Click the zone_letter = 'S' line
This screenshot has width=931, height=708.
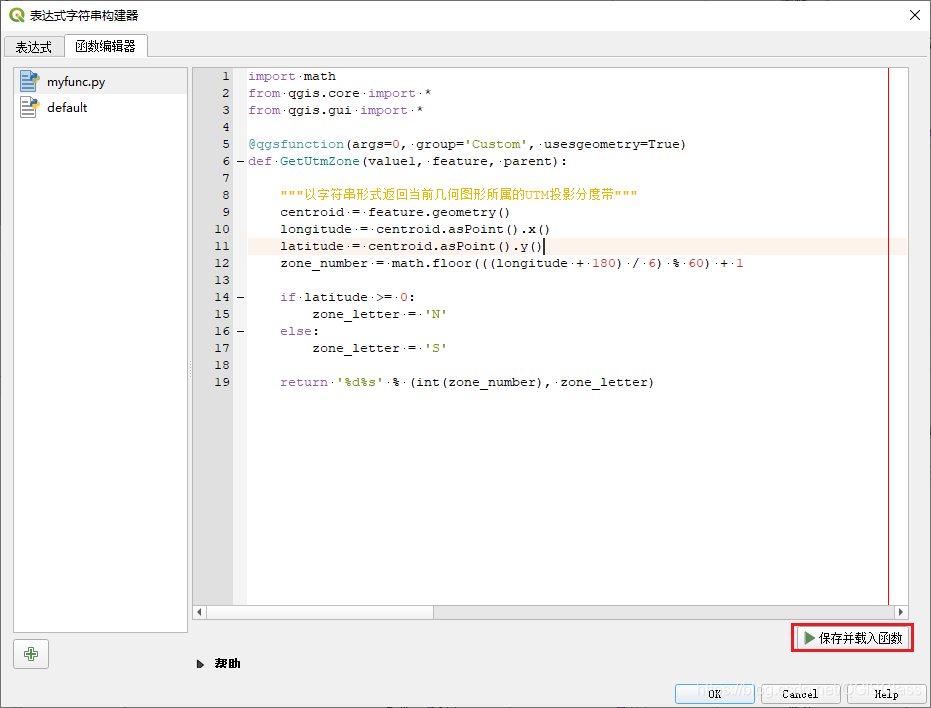380,349
